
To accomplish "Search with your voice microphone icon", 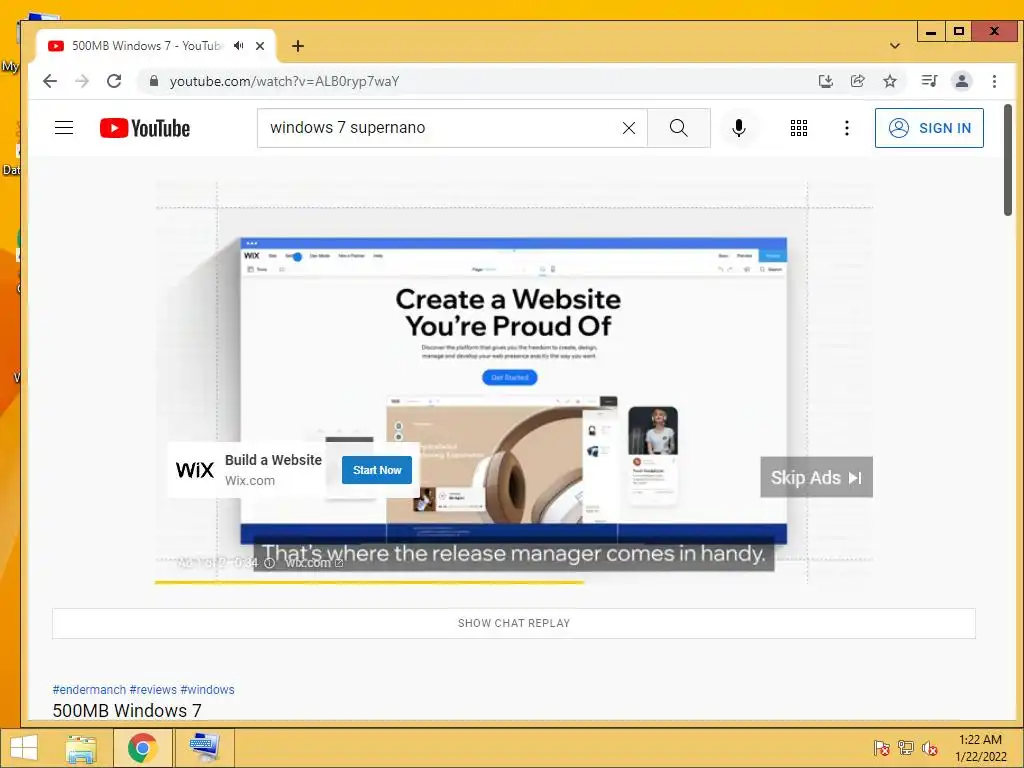I will [x=739, y=128].
